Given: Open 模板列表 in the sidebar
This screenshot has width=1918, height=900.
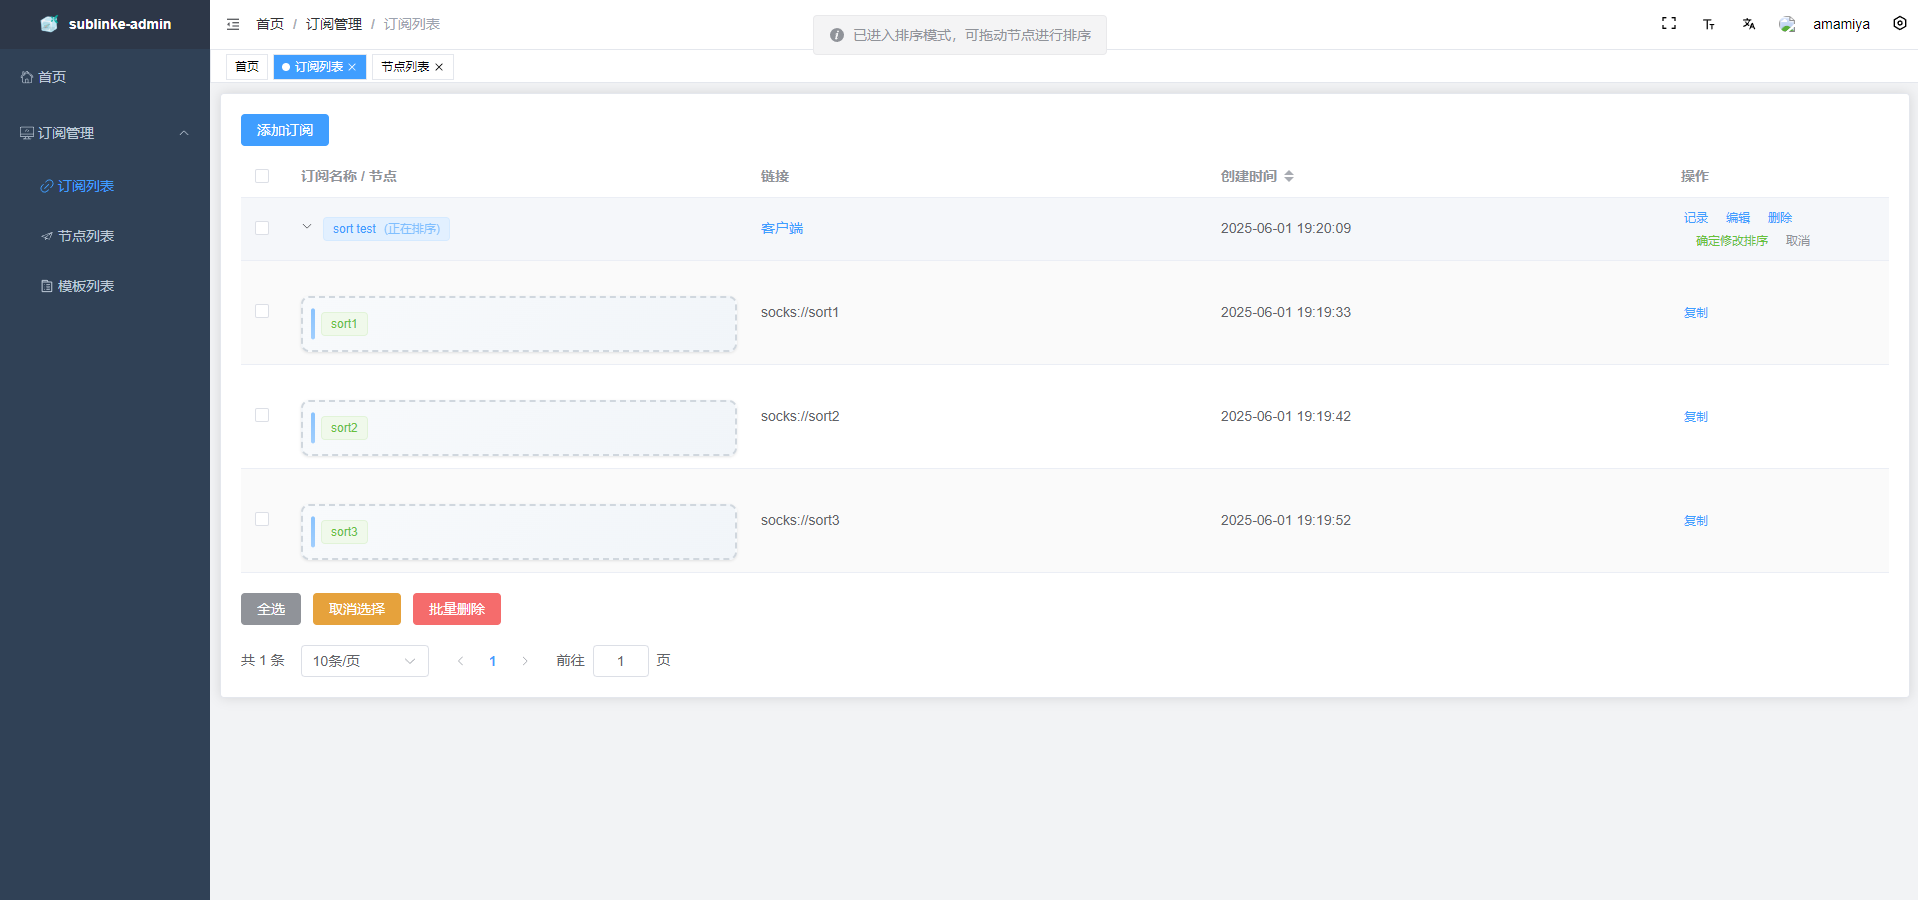Looking at the screenshot, I should pyautogui.click(x=105, y=286).
